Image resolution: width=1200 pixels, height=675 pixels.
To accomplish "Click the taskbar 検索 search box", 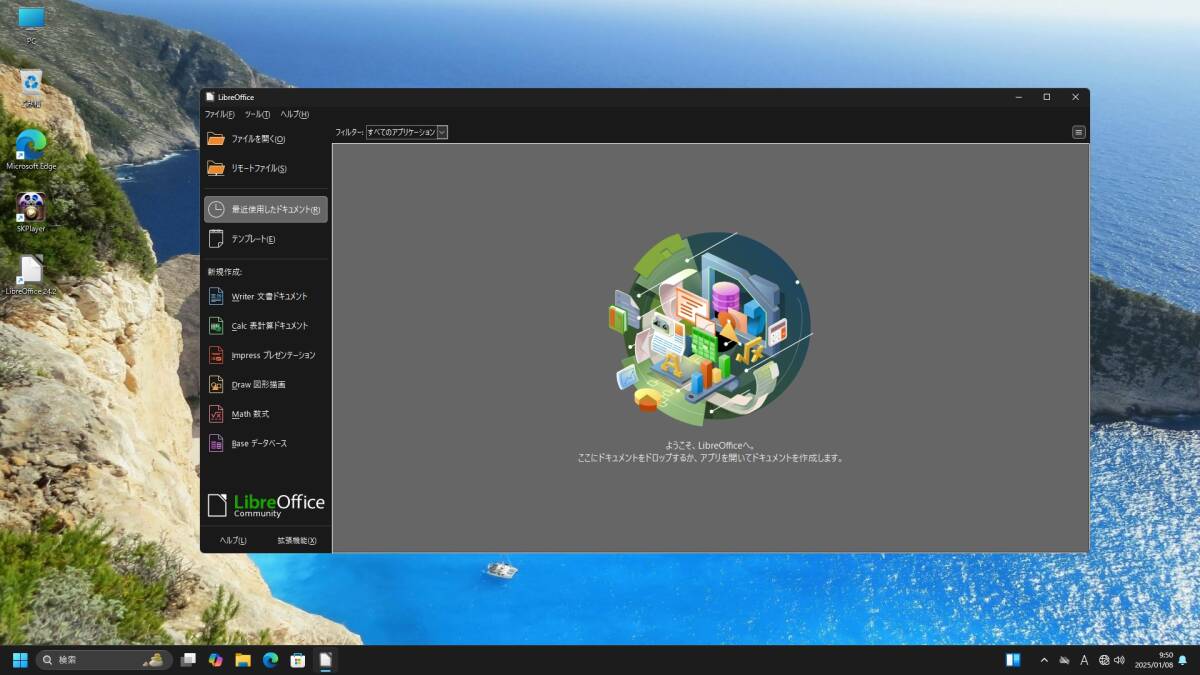I will click(x=104, y=660).
